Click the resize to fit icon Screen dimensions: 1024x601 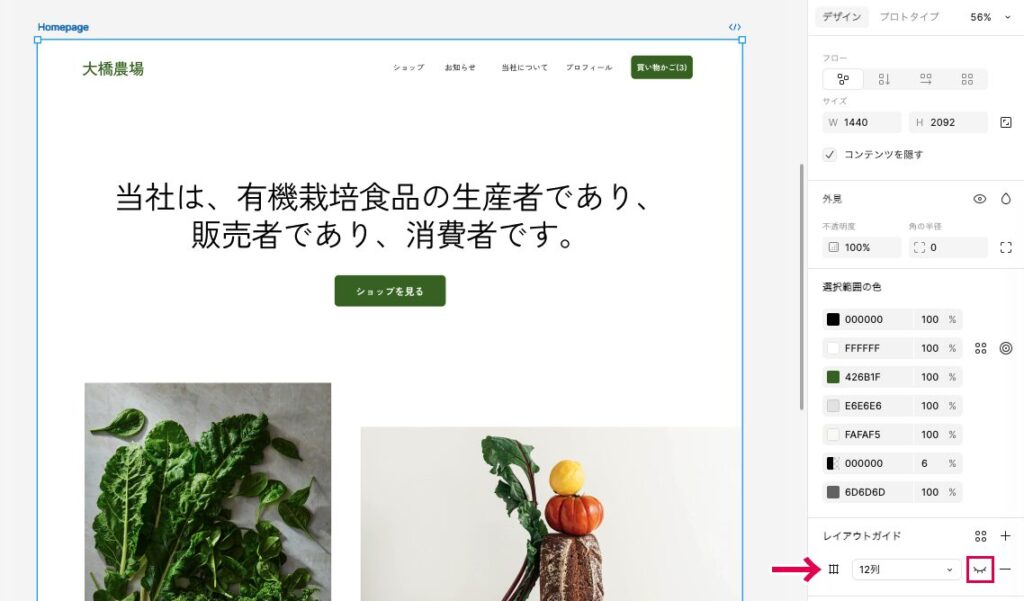1006,122
